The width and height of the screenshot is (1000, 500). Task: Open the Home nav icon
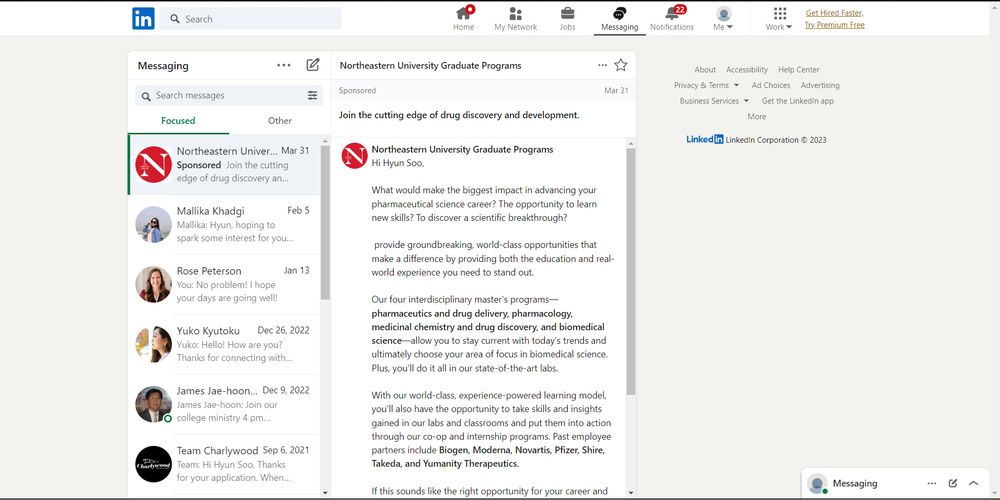tap(464, 18)
